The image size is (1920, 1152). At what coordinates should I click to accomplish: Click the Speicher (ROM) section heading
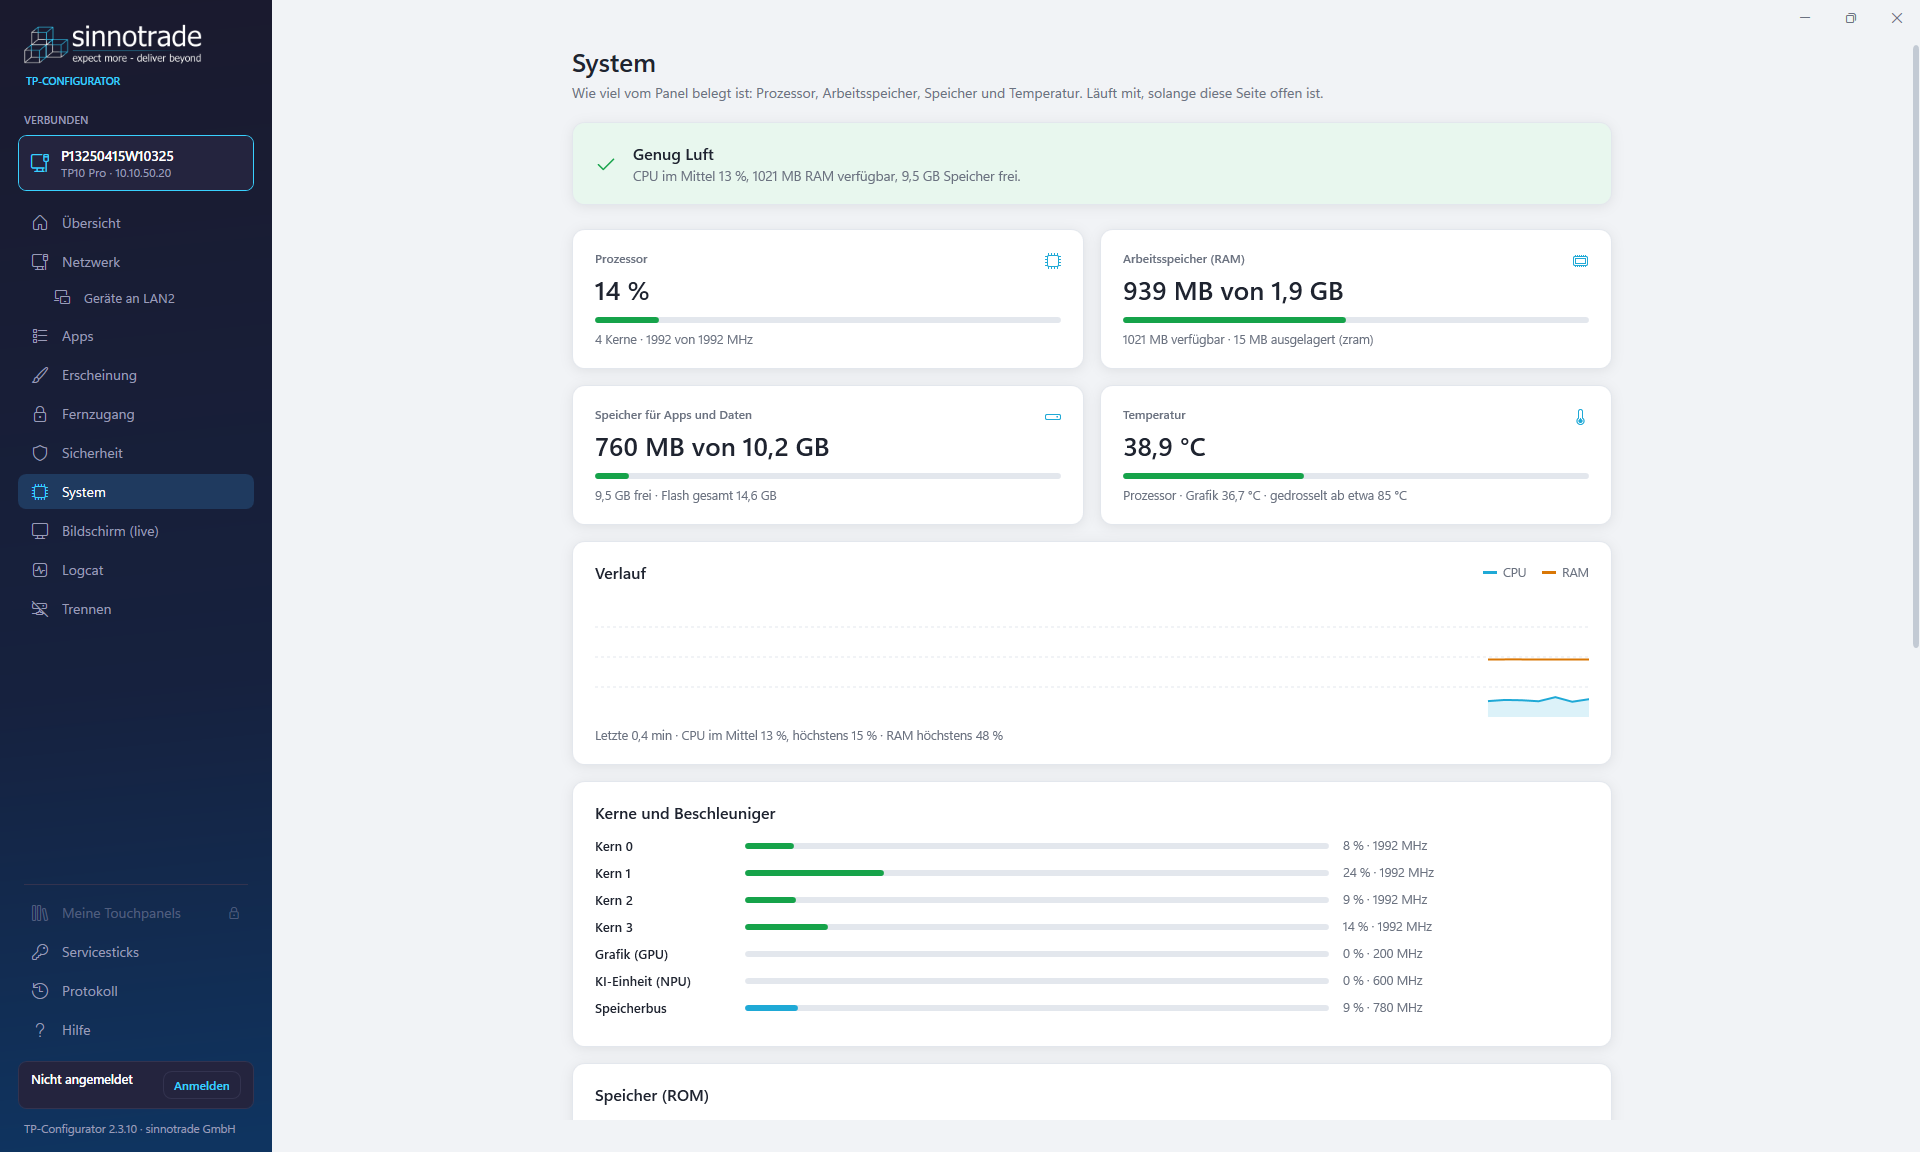click(652, 1096)
